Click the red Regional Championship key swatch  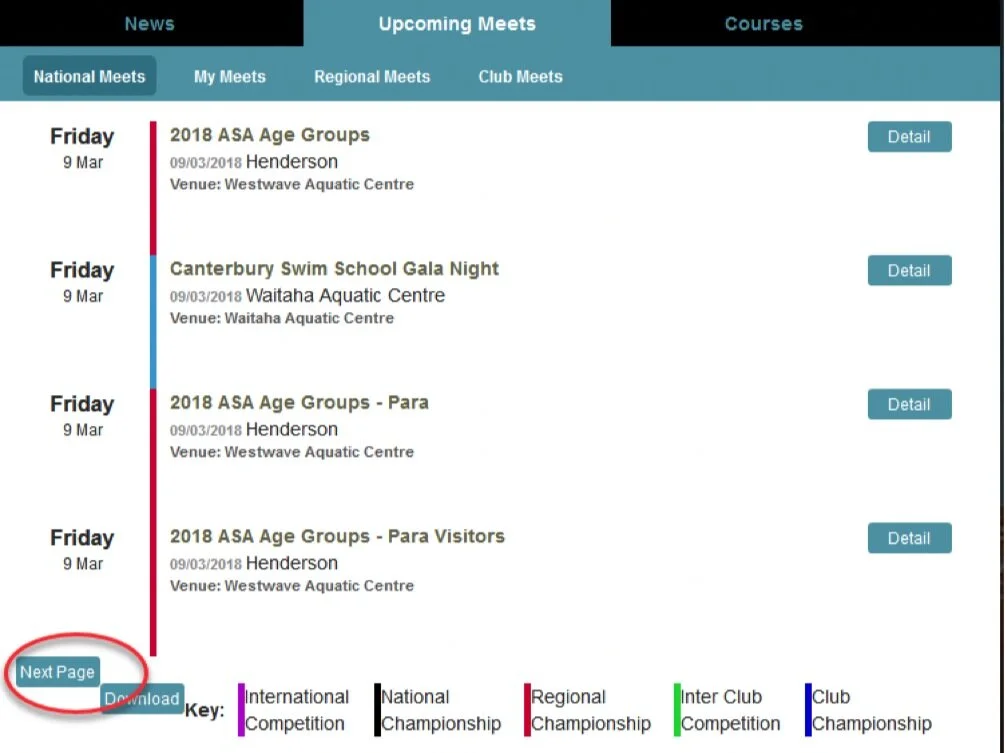[527, 709]
